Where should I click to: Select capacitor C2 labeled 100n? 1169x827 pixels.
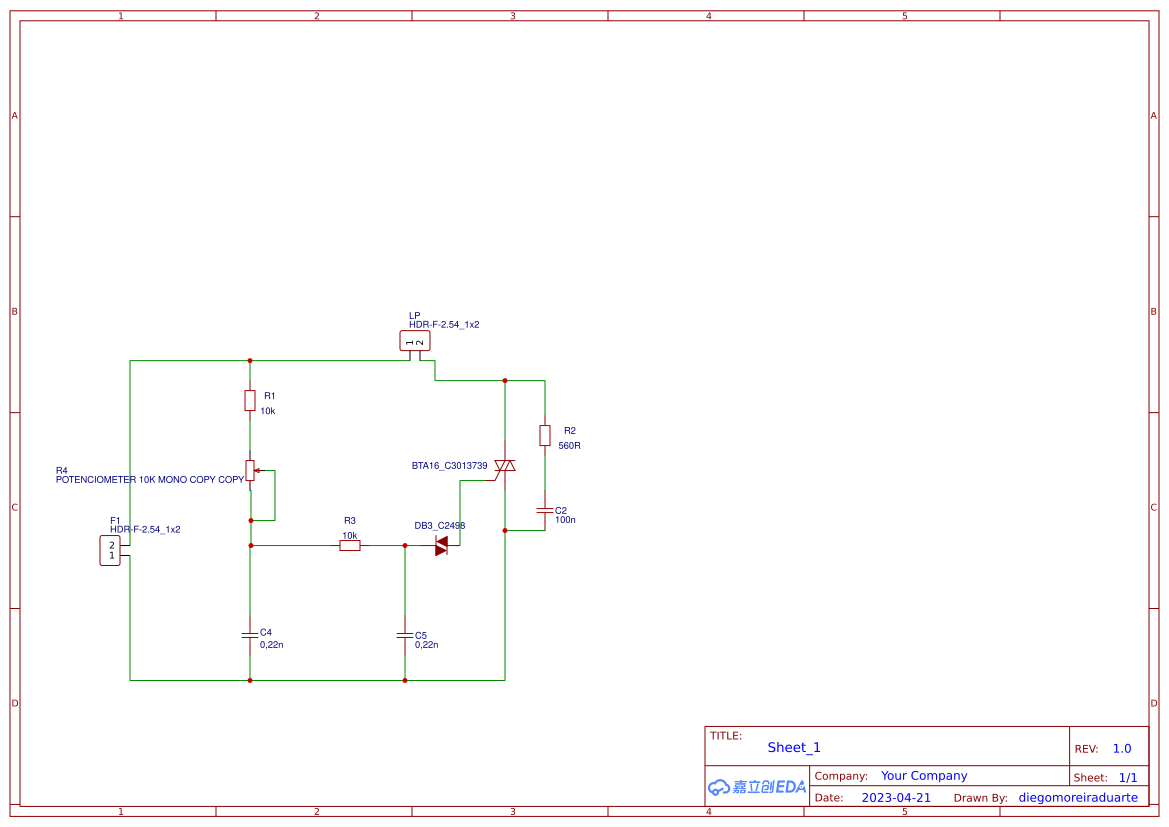tap(545, 510)
